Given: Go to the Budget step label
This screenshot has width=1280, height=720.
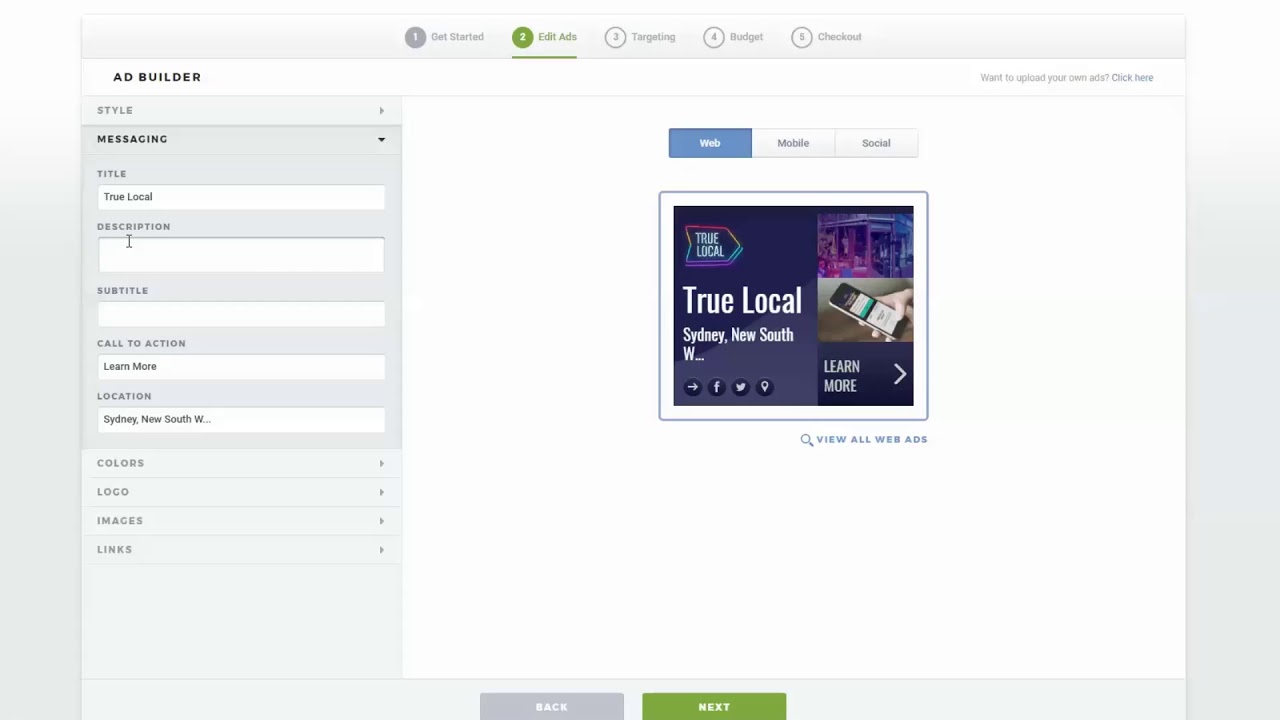Looking at the screenshot, I should (x=746, y=37).
